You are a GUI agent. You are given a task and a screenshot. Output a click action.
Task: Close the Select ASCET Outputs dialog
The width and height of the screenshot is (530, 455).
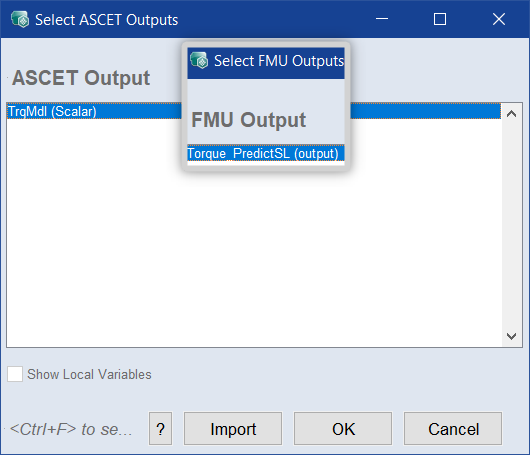pyautogui.click(x=499, y=19)
